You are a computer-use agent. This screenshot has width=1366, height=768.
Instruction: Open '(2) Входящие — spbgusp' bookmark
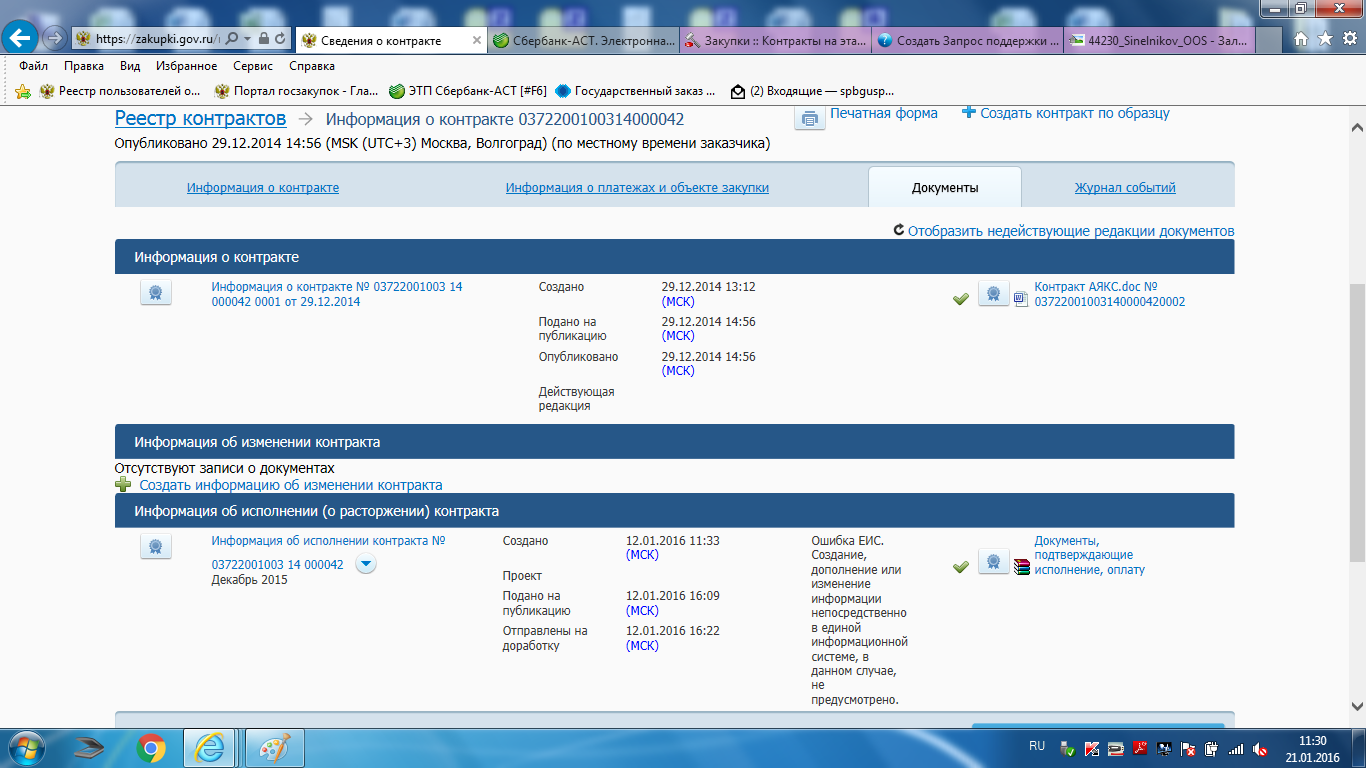click(812, 91)
